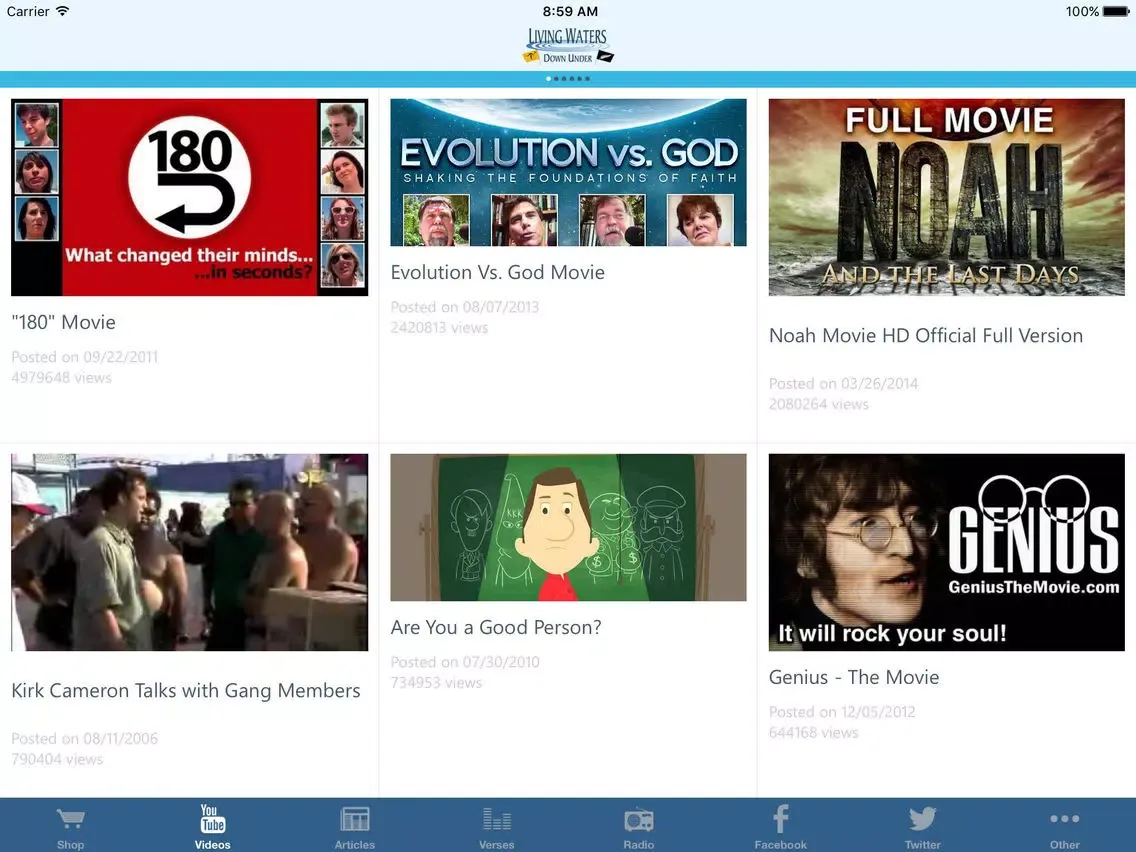This screenshot has height=852, width=1136.
Task: Click the "644168 views" count
Action: pyautogui.click(x=814, y=732)
